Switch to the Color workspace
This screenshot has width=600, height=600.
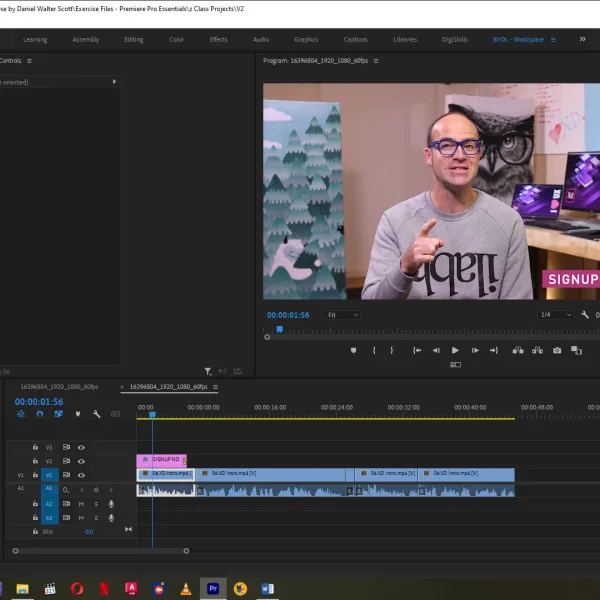pos(176,39)
